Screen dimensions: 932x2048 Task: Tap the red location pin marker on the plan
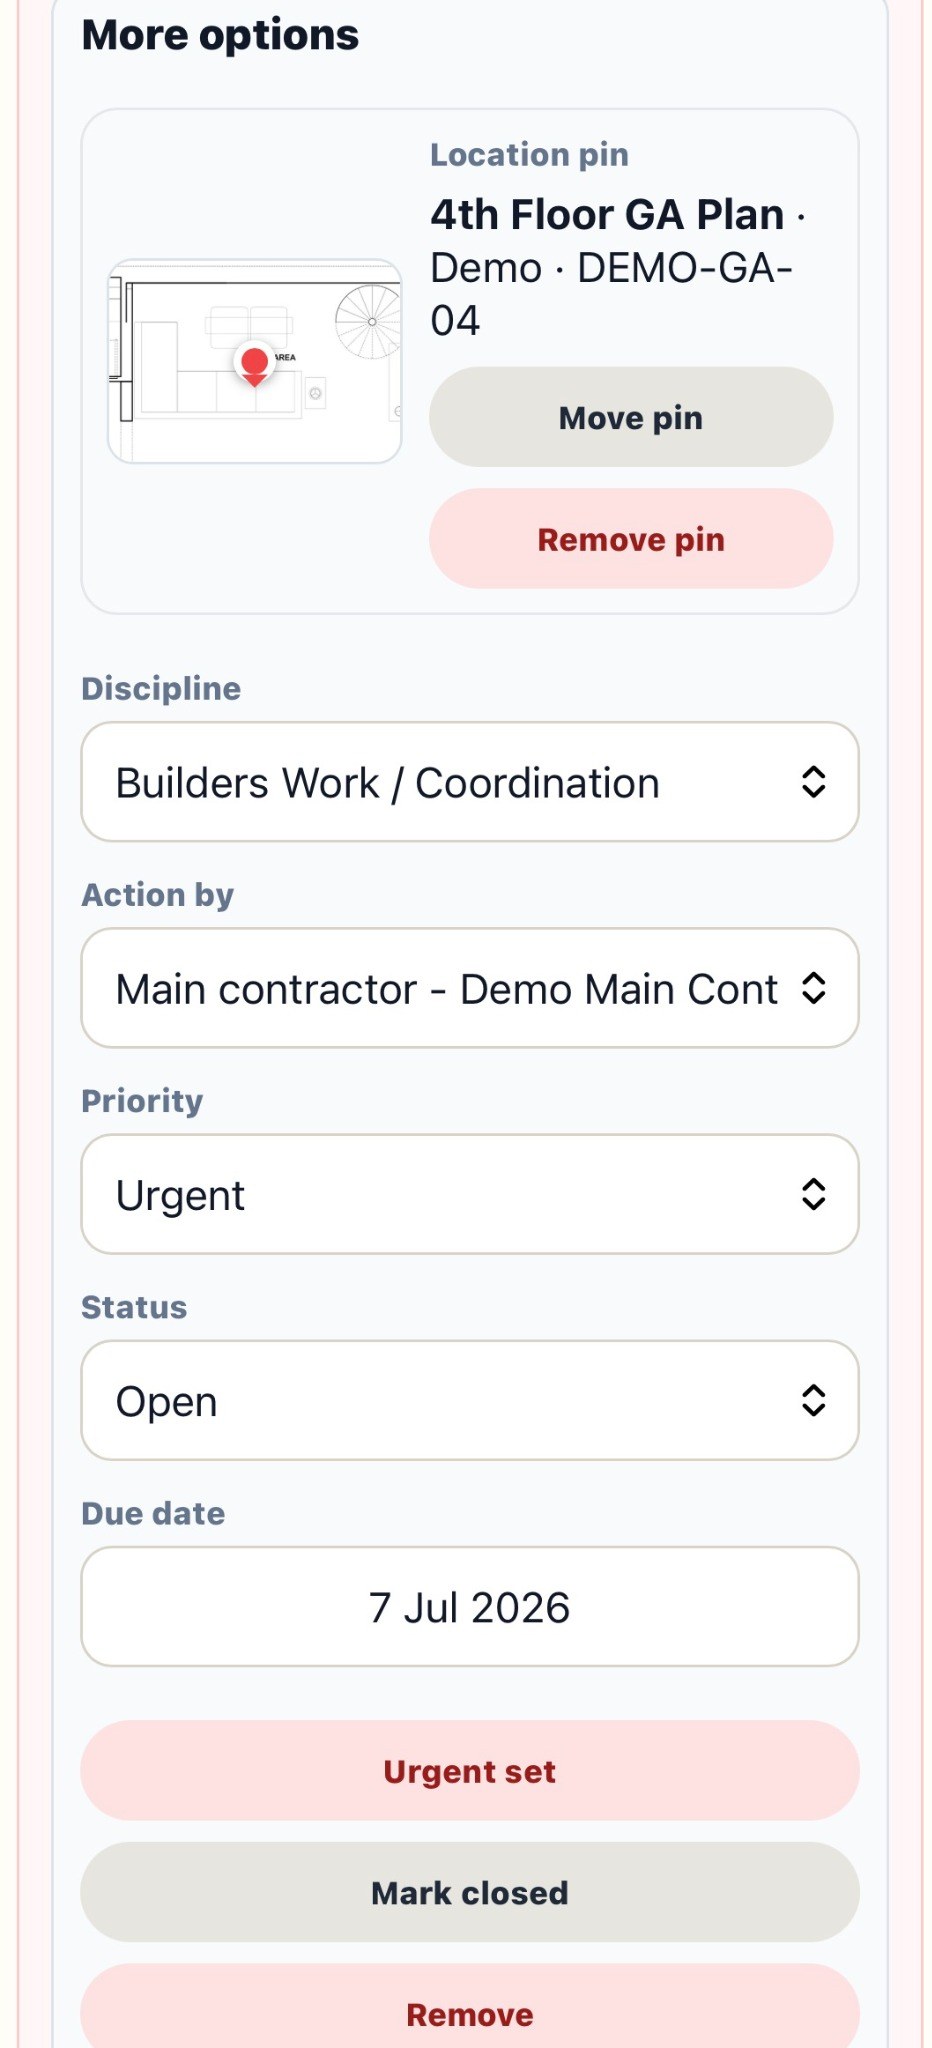coord(255,366)
